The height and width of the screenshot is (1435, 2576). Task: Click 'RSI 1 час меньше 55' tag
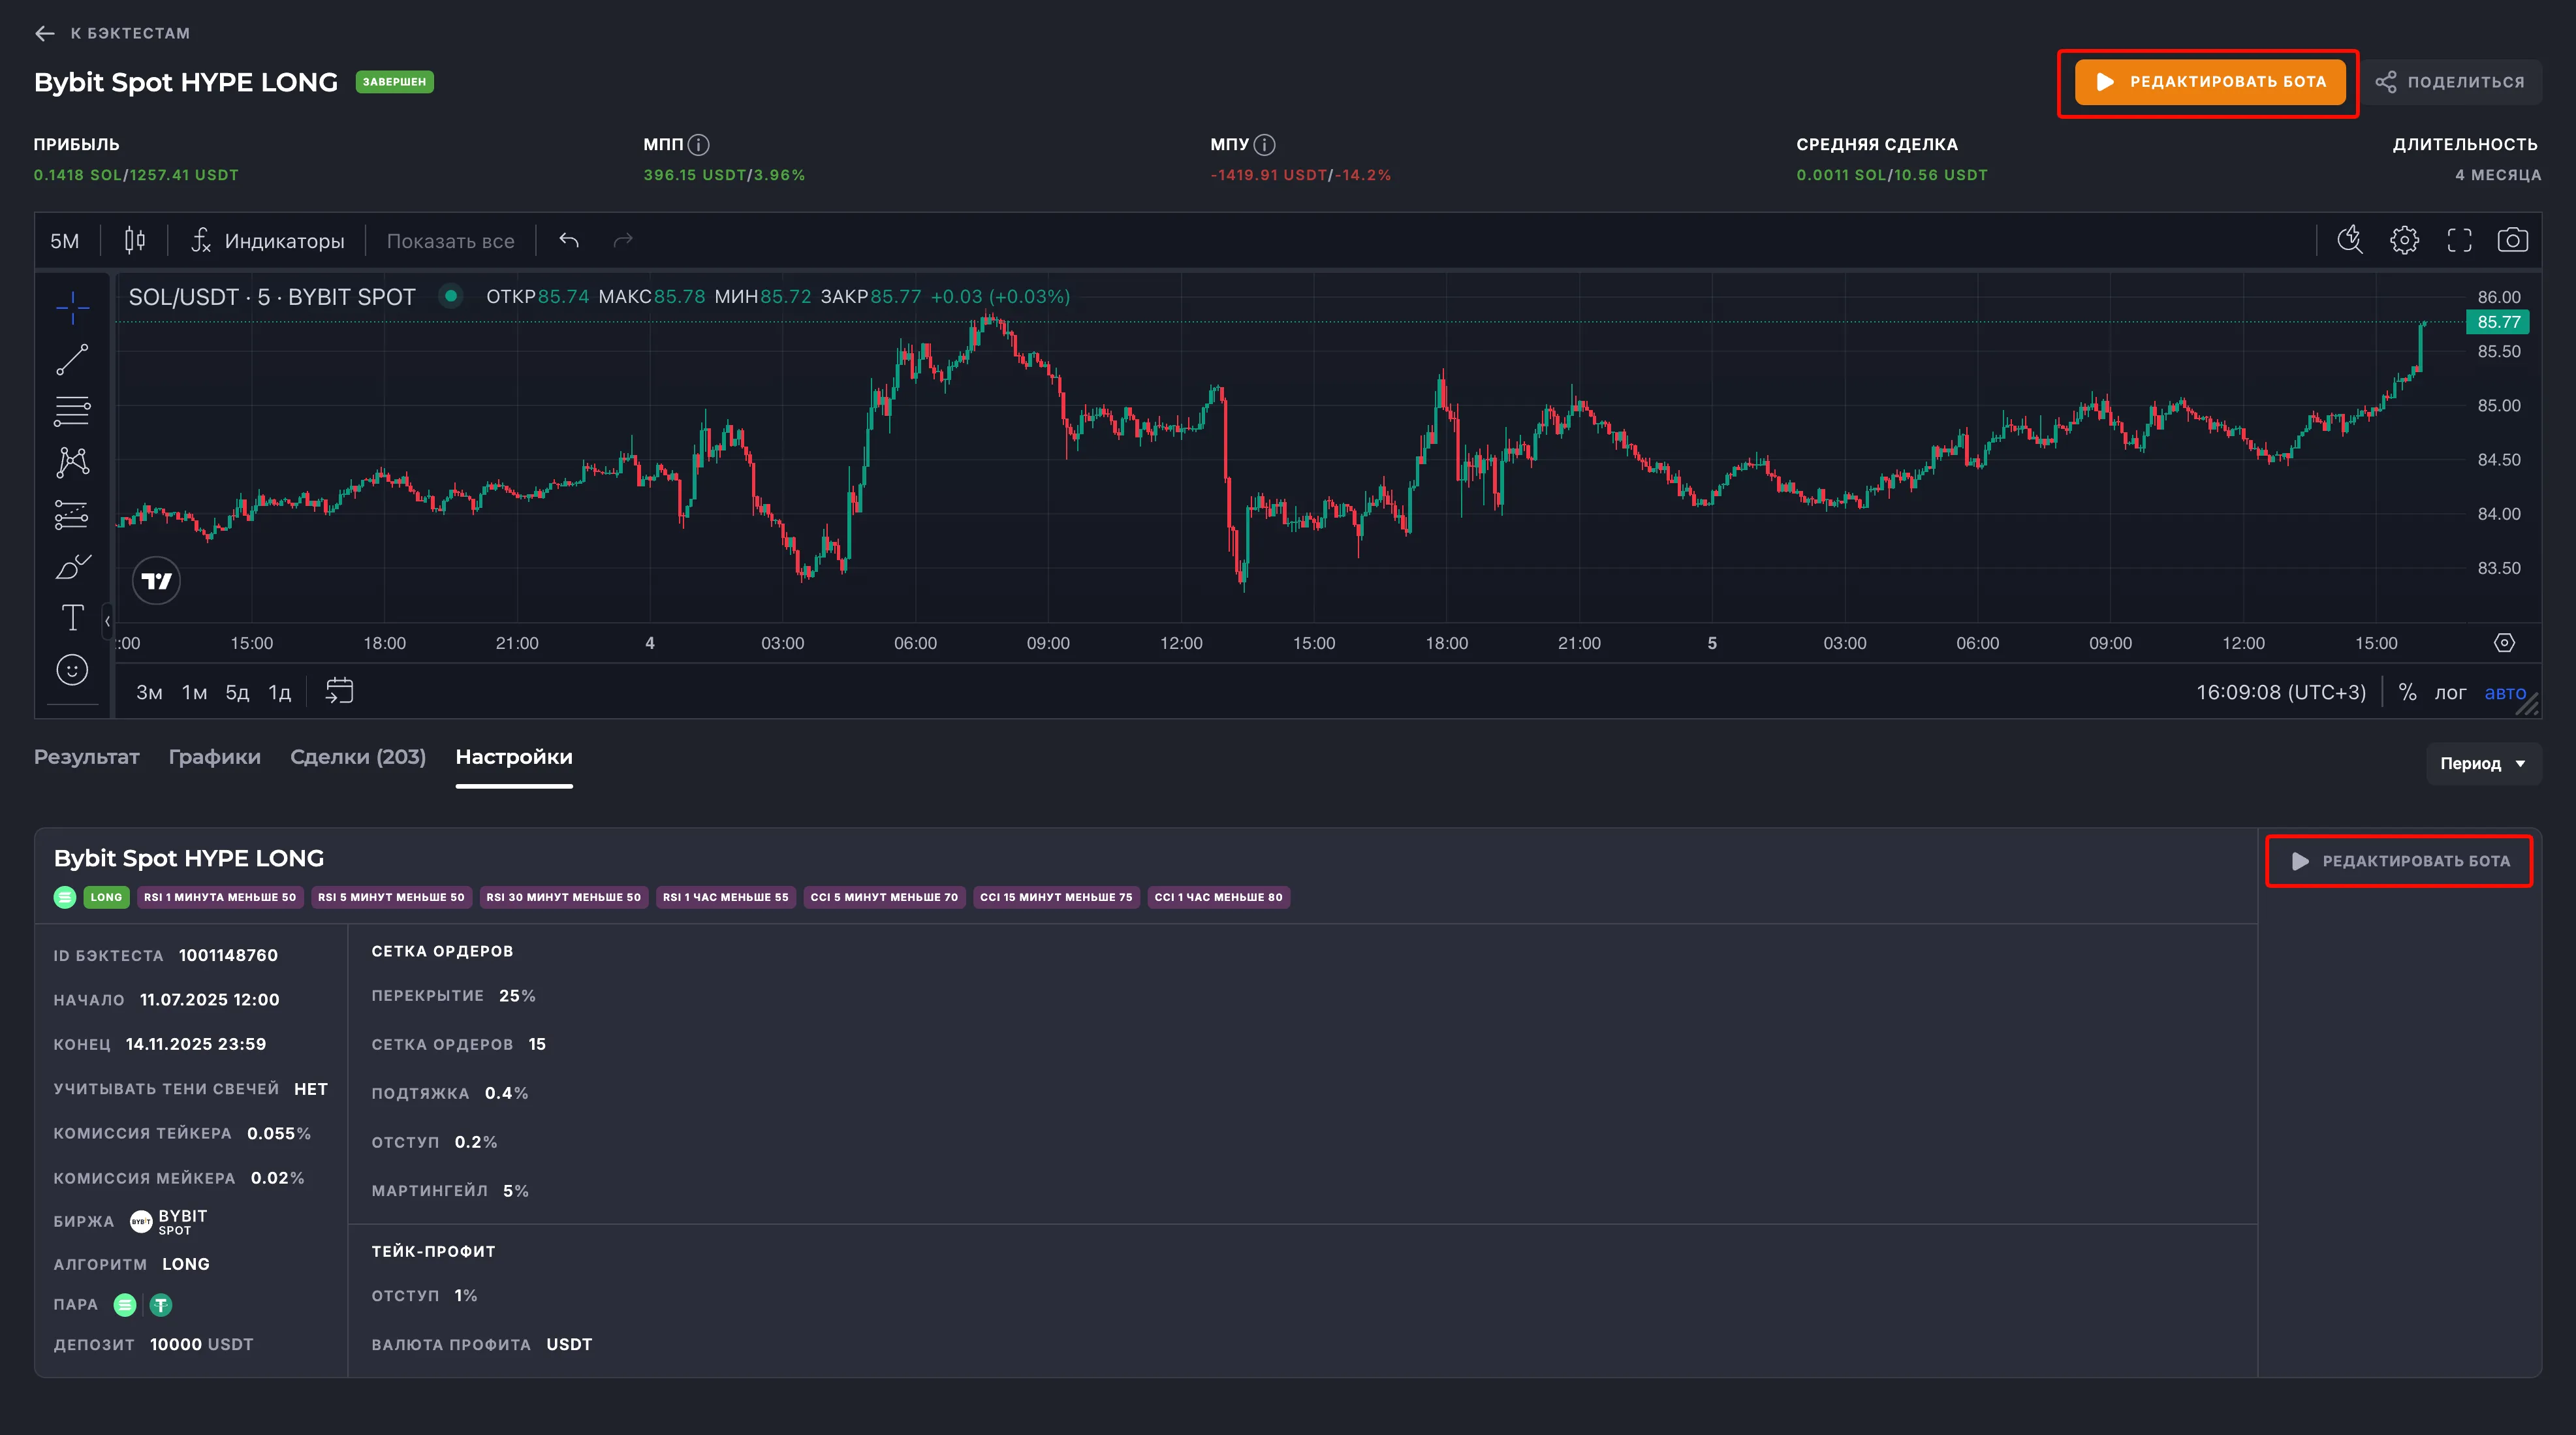[x=725, y=897]
